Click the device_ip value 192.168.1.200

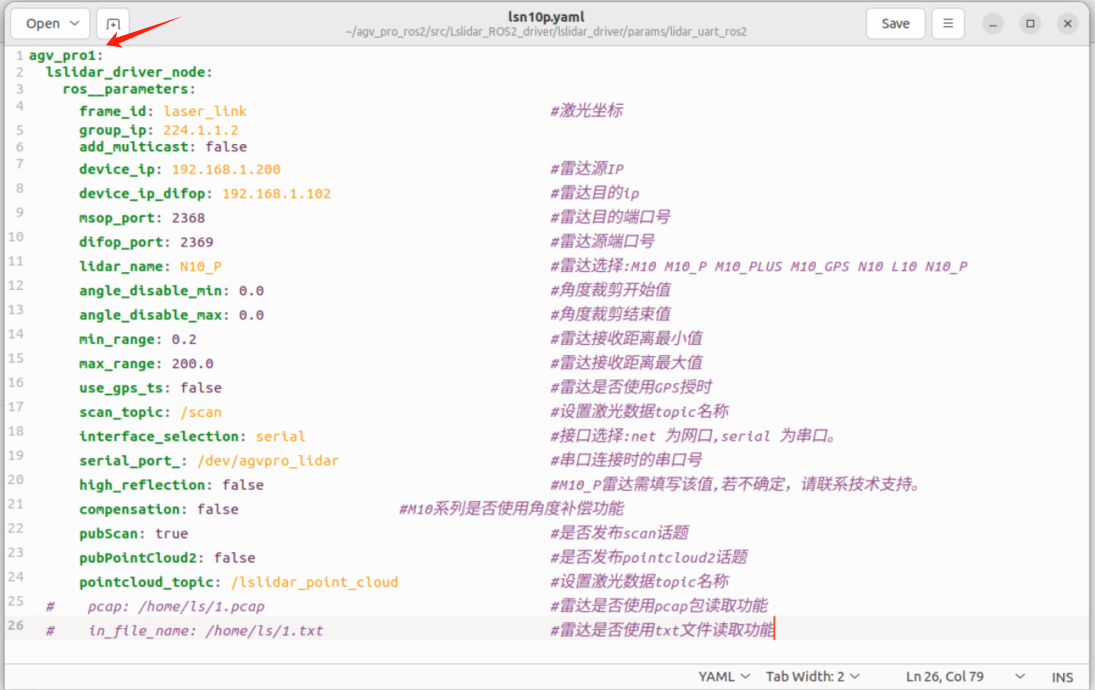pyautogui.click(x=226, y=169)
